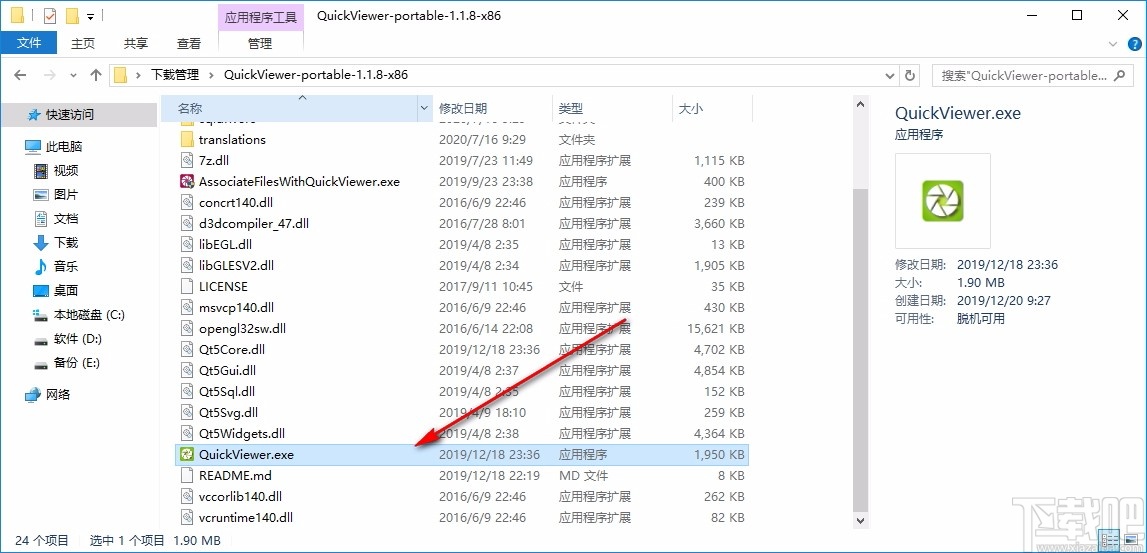This screenshot has width=1147, height=553.
Task: Open the Quick Access Toolbar customize dropdown
Action: (90, 15)
